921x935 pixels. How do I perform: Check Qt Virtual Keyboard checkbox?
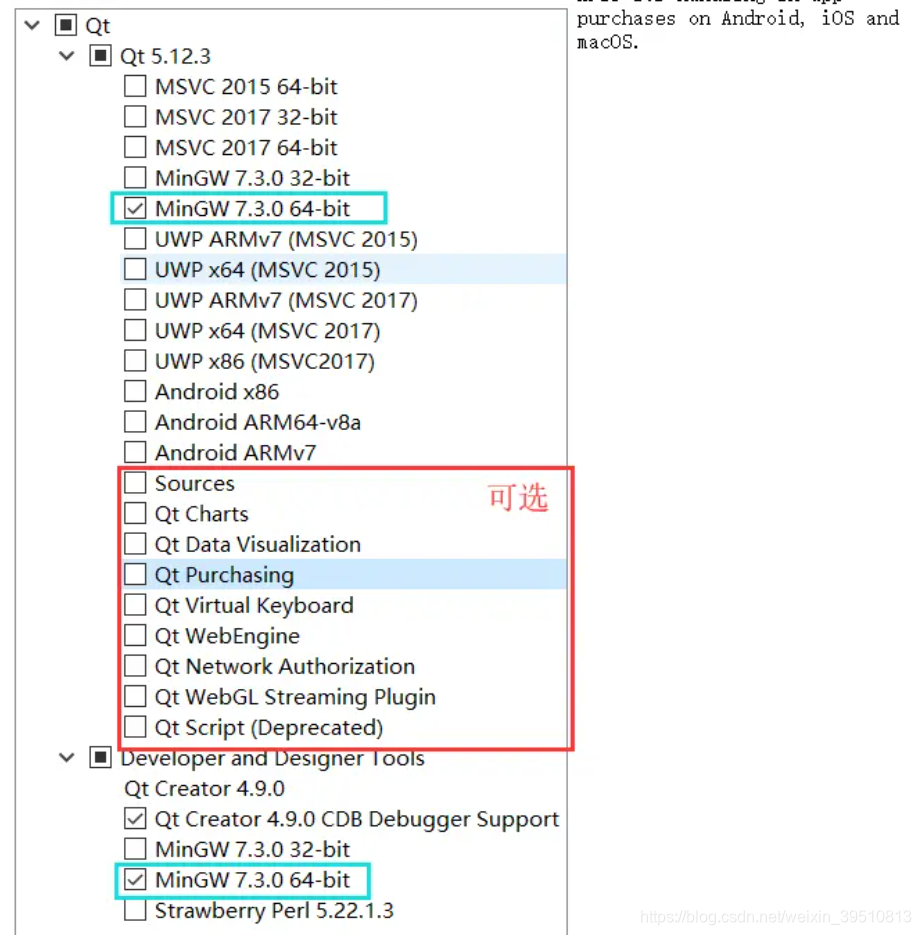pos(135,605)
